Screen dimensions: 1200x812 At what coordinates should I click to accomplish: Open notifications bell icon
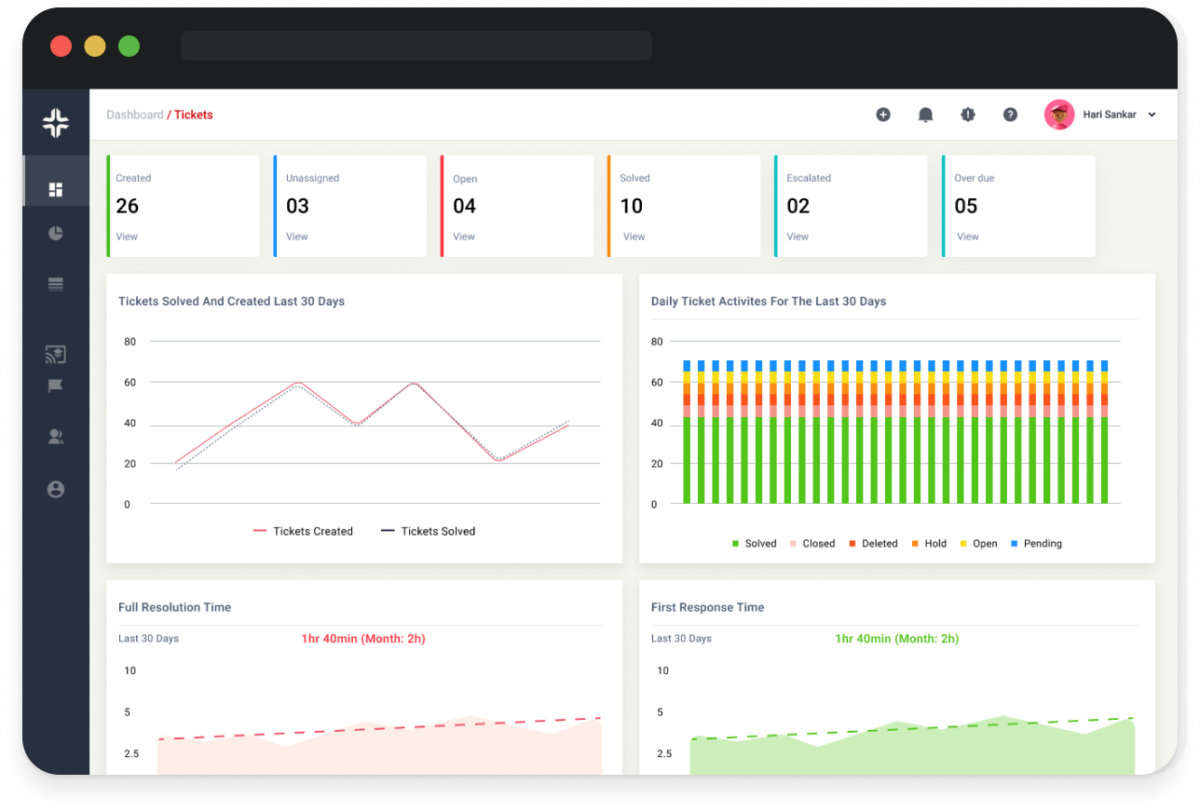click(925, 115)
